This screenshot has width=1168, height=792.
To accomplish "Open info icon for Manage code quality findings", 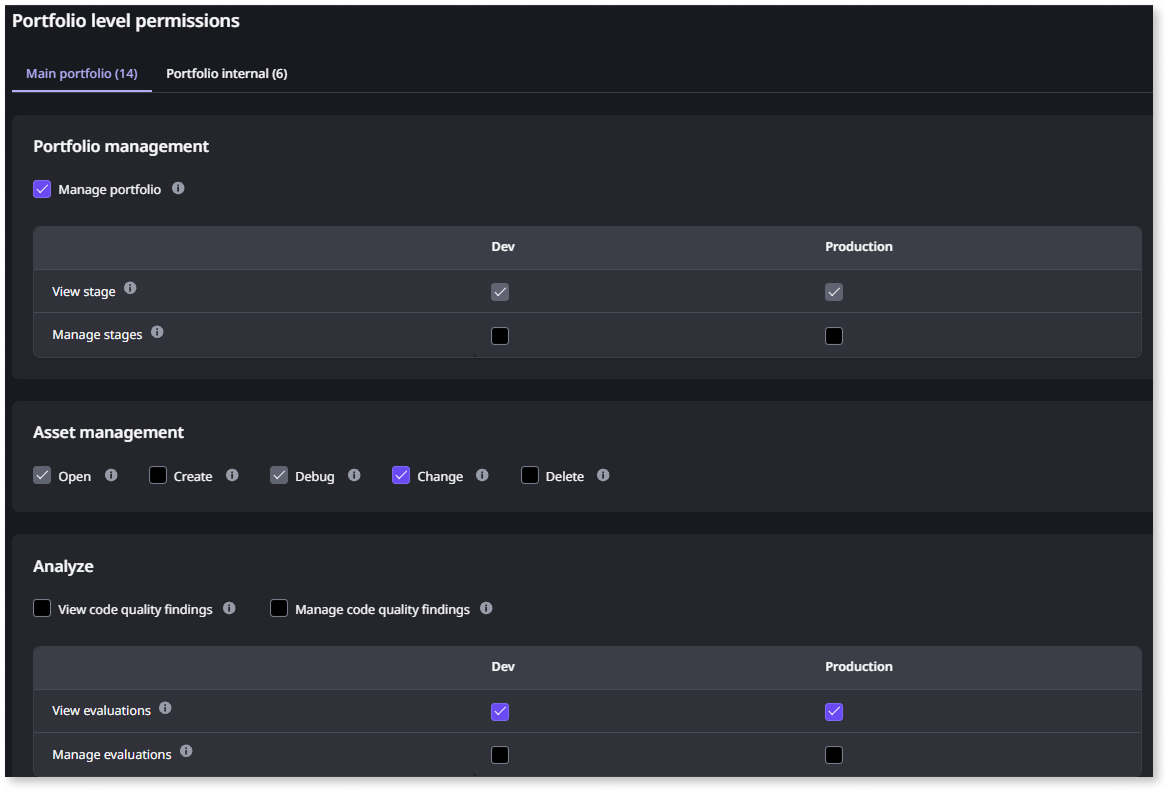I will pyautogui.click(x=486, y=609).
